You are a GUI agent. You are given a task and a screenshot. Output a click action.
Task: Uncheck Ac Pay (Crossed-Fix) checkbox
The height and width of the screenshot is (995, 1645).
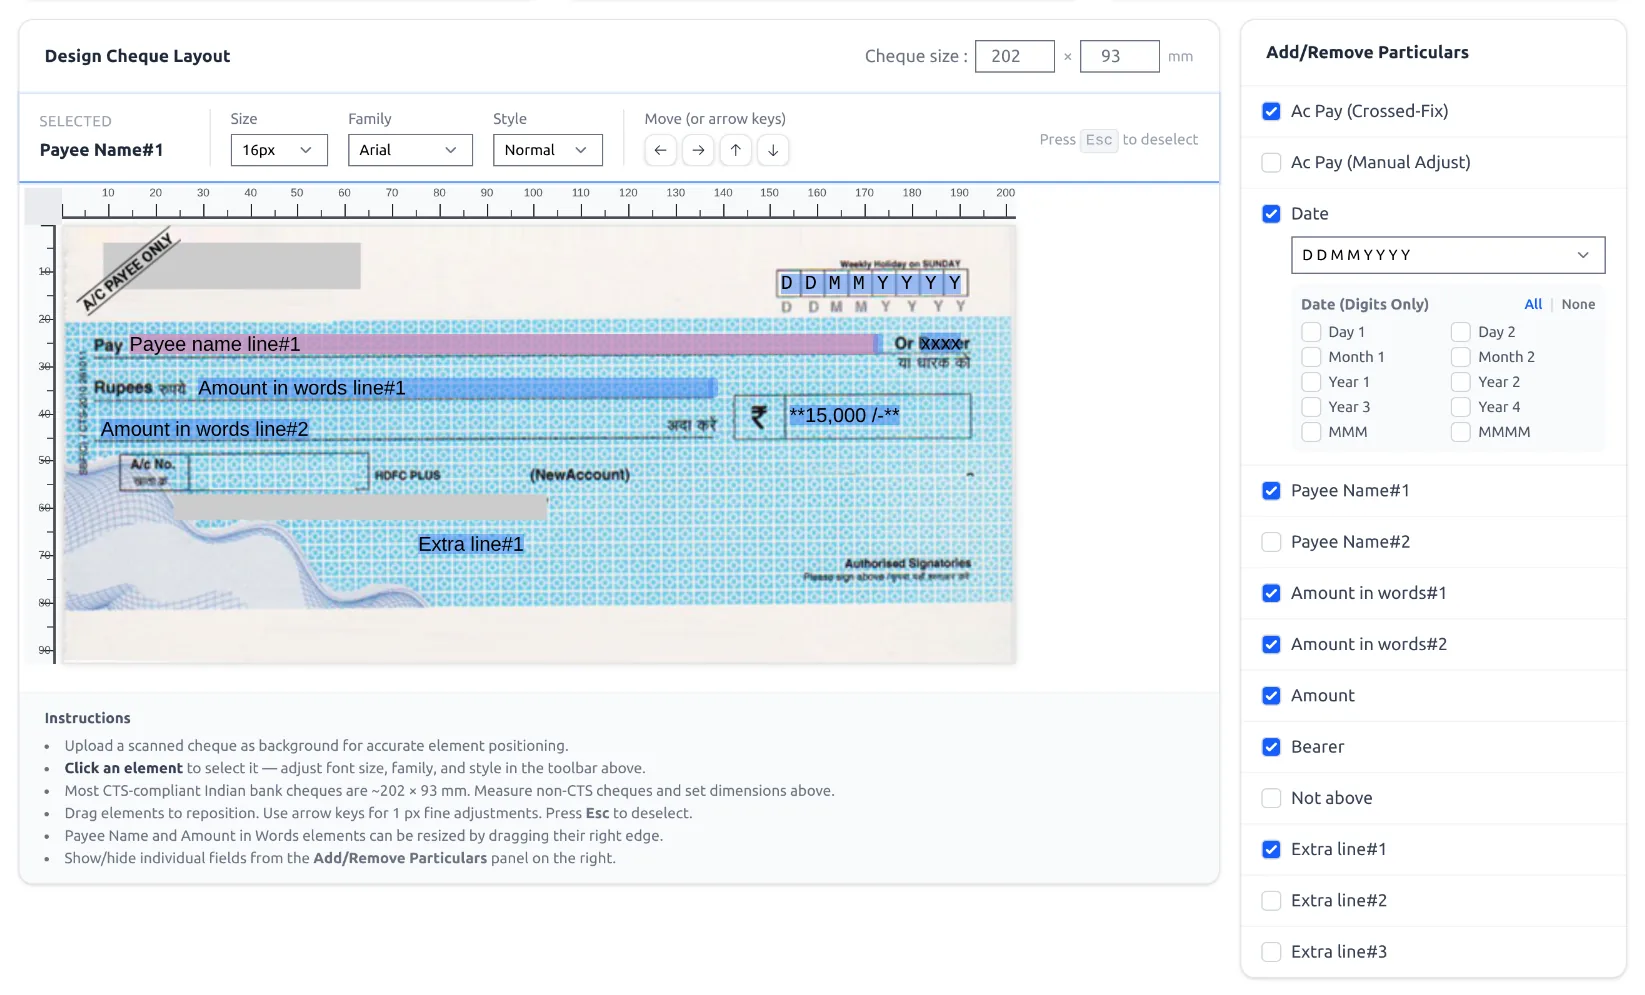[1271, 111]
